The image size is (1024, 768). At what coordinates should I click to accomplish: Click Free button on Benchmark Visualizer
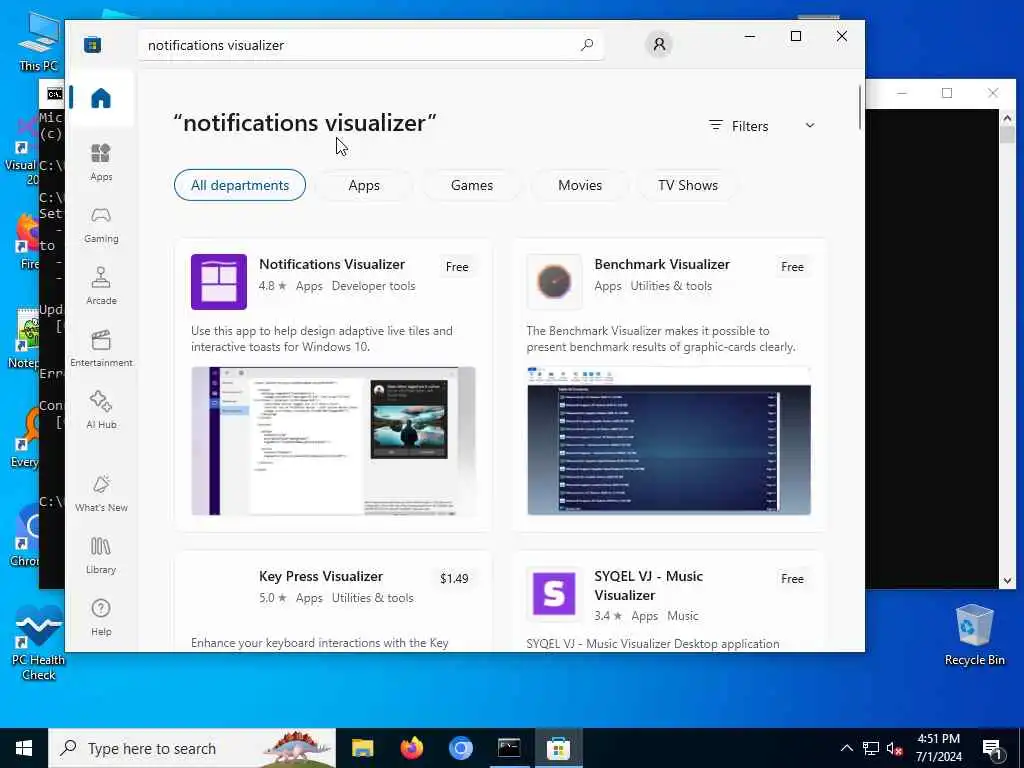click(792, 266)
